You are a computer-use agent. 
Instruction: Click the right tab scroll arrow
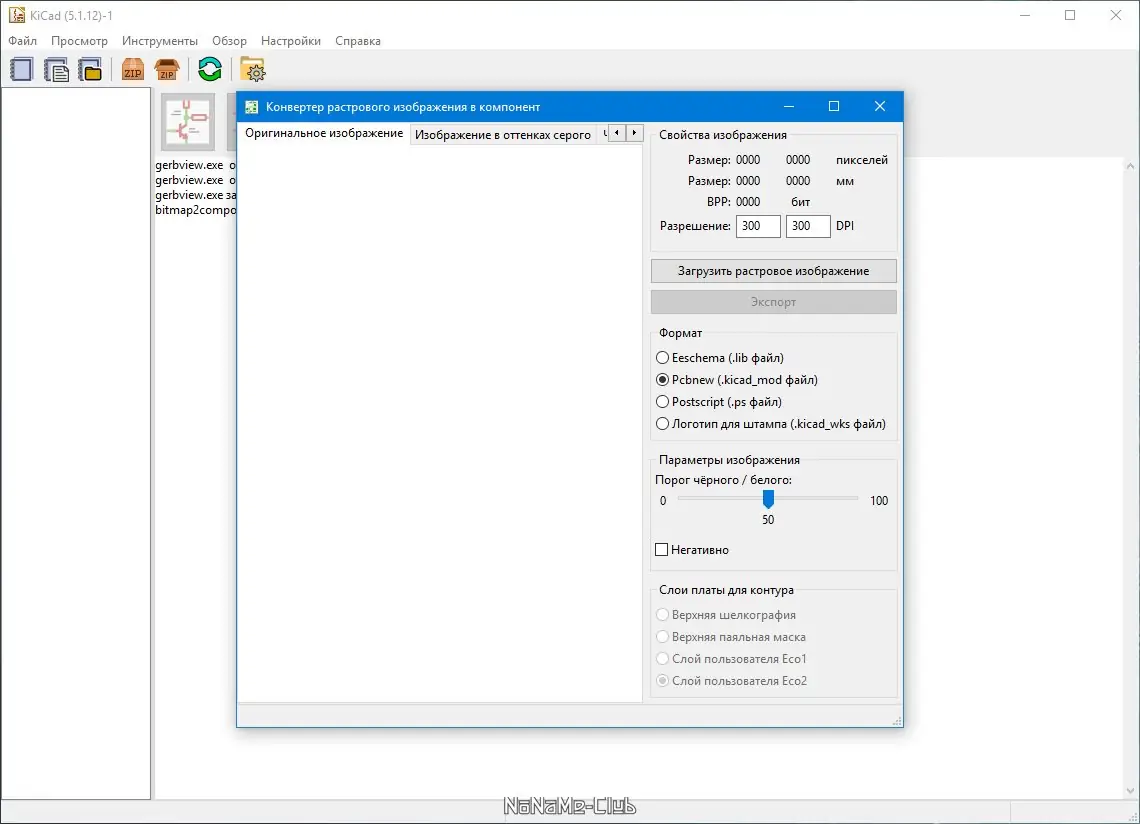click(x=635, y=133)
